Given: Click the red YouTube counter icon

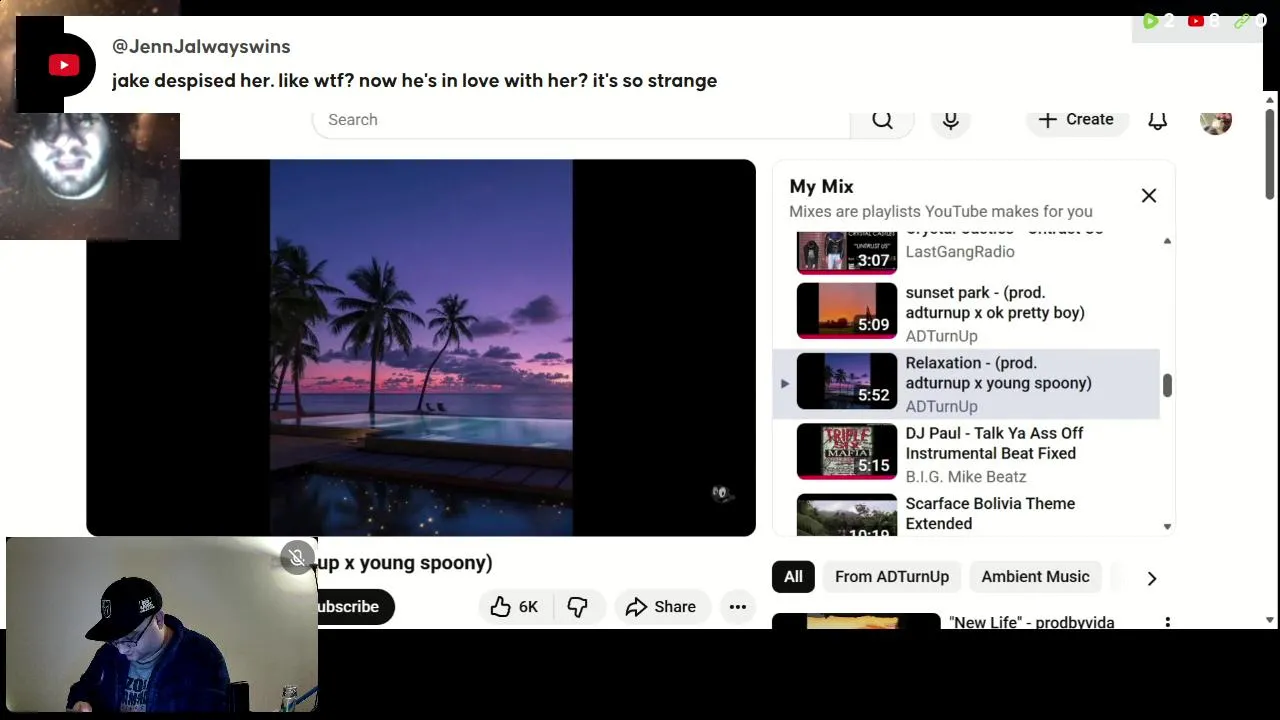Looking at the screenshot, I should tap(1195, 21).
